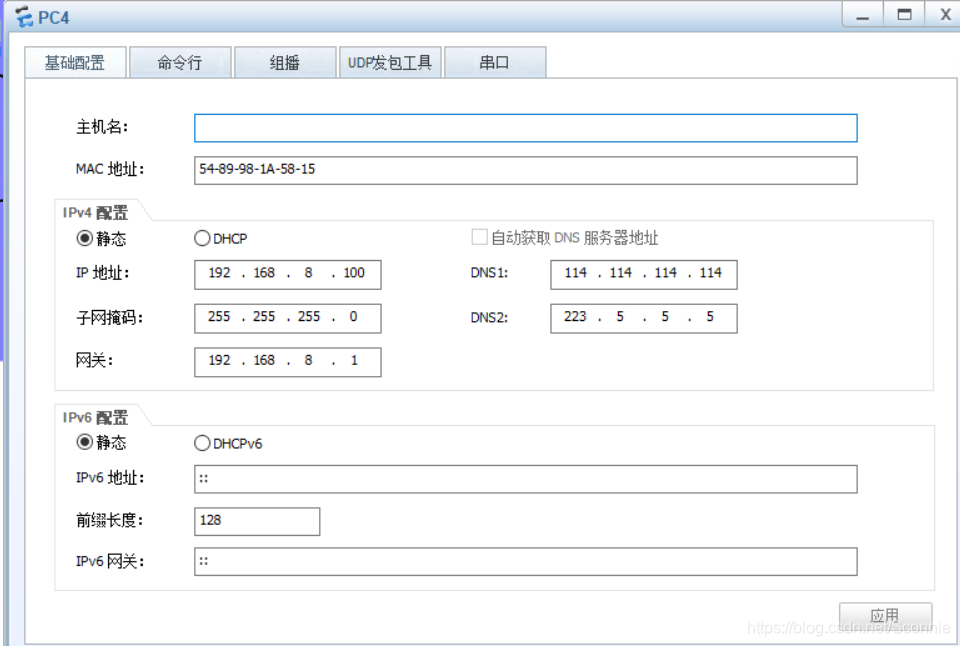Click the 子网掩码 field 255.255.255.0
The height and width of the screenshot is (646, 960).
click(288, 318)
